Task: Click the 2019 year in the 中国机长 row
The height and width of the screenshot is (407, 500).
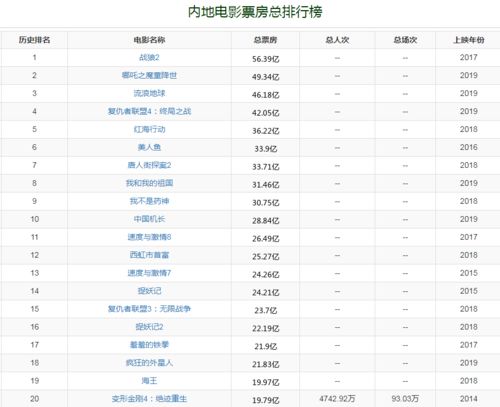Action: pos(468,219)
